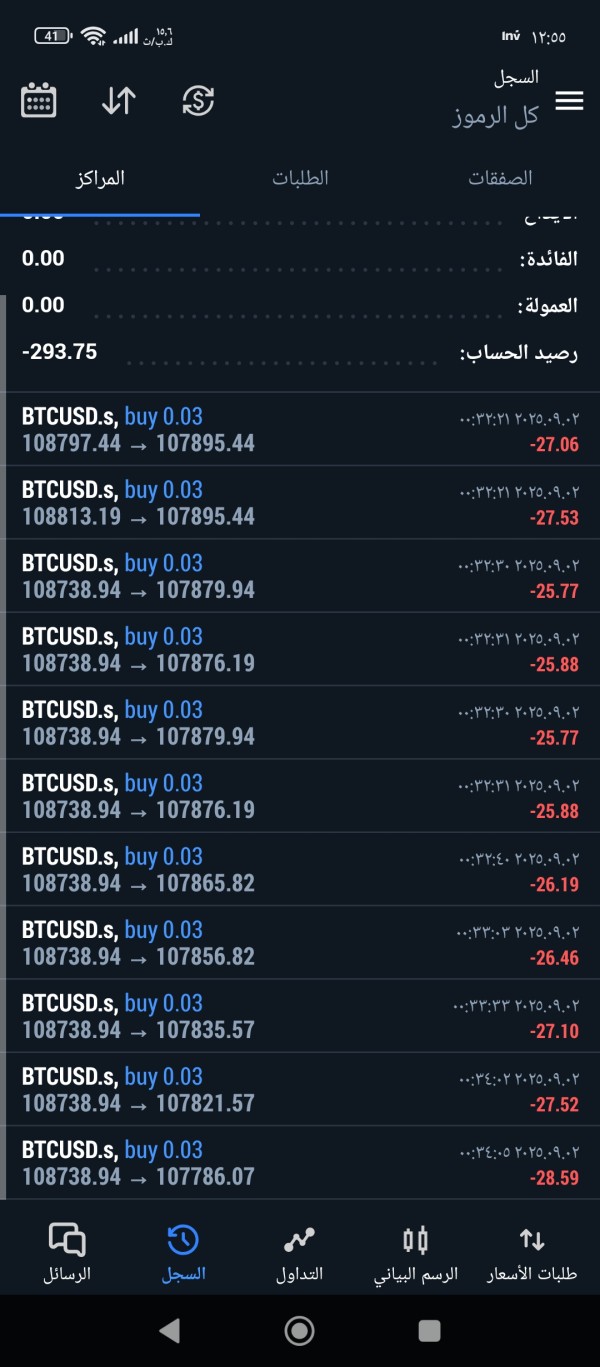Tap the dollar refresh icon
600x1367 pixels.
click(198, 101)
